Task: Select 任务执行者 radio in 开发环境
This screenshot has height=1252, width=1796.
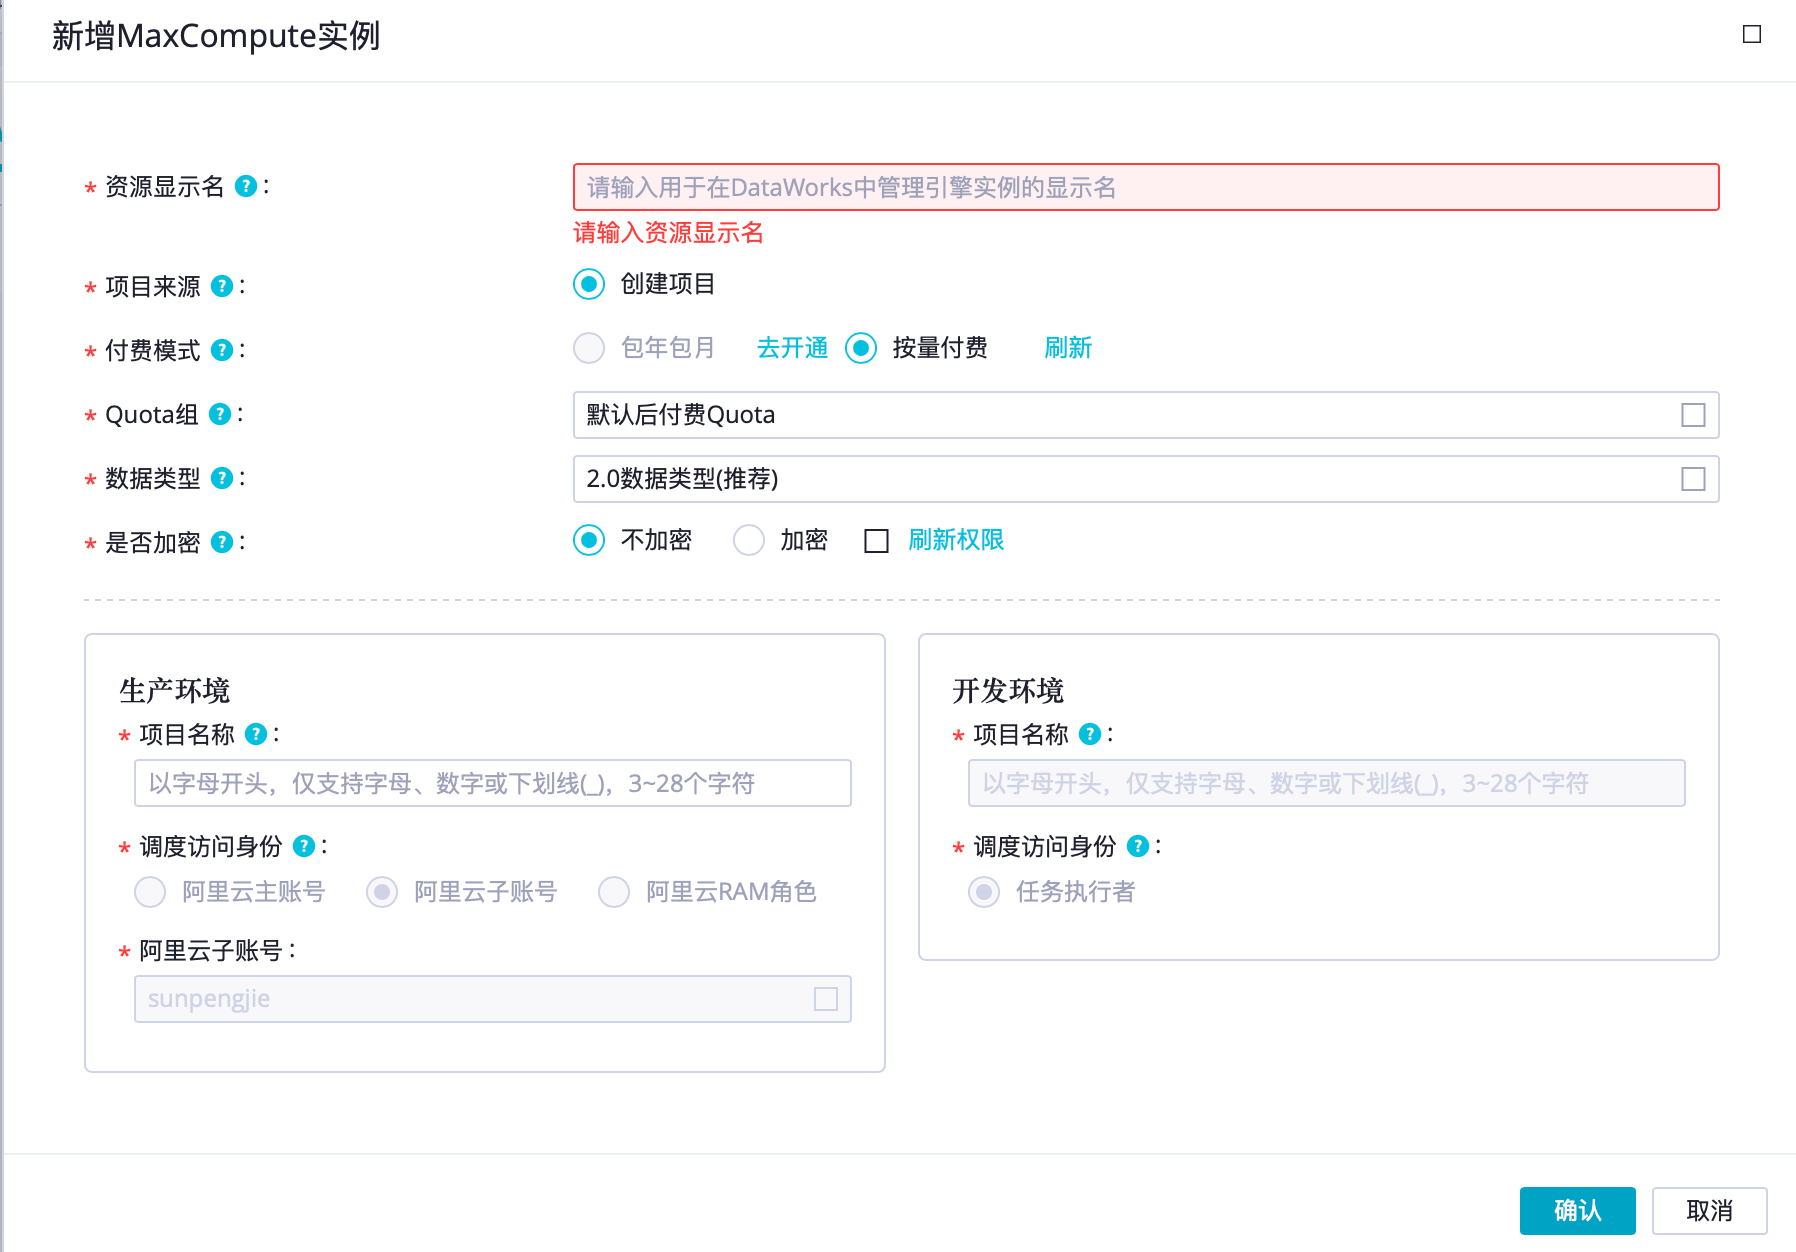Action: 984,892
